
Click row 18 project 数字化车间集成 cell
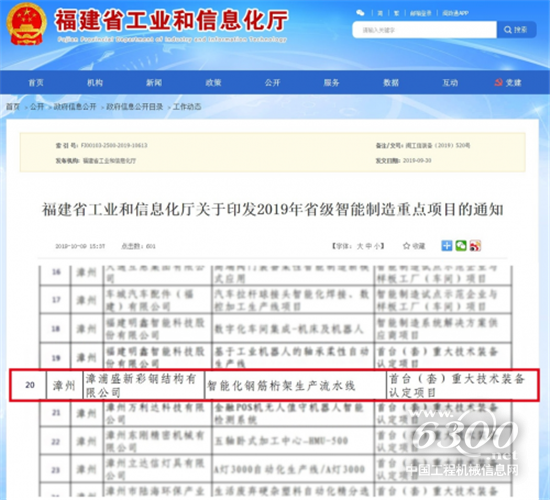coord(293,328)
